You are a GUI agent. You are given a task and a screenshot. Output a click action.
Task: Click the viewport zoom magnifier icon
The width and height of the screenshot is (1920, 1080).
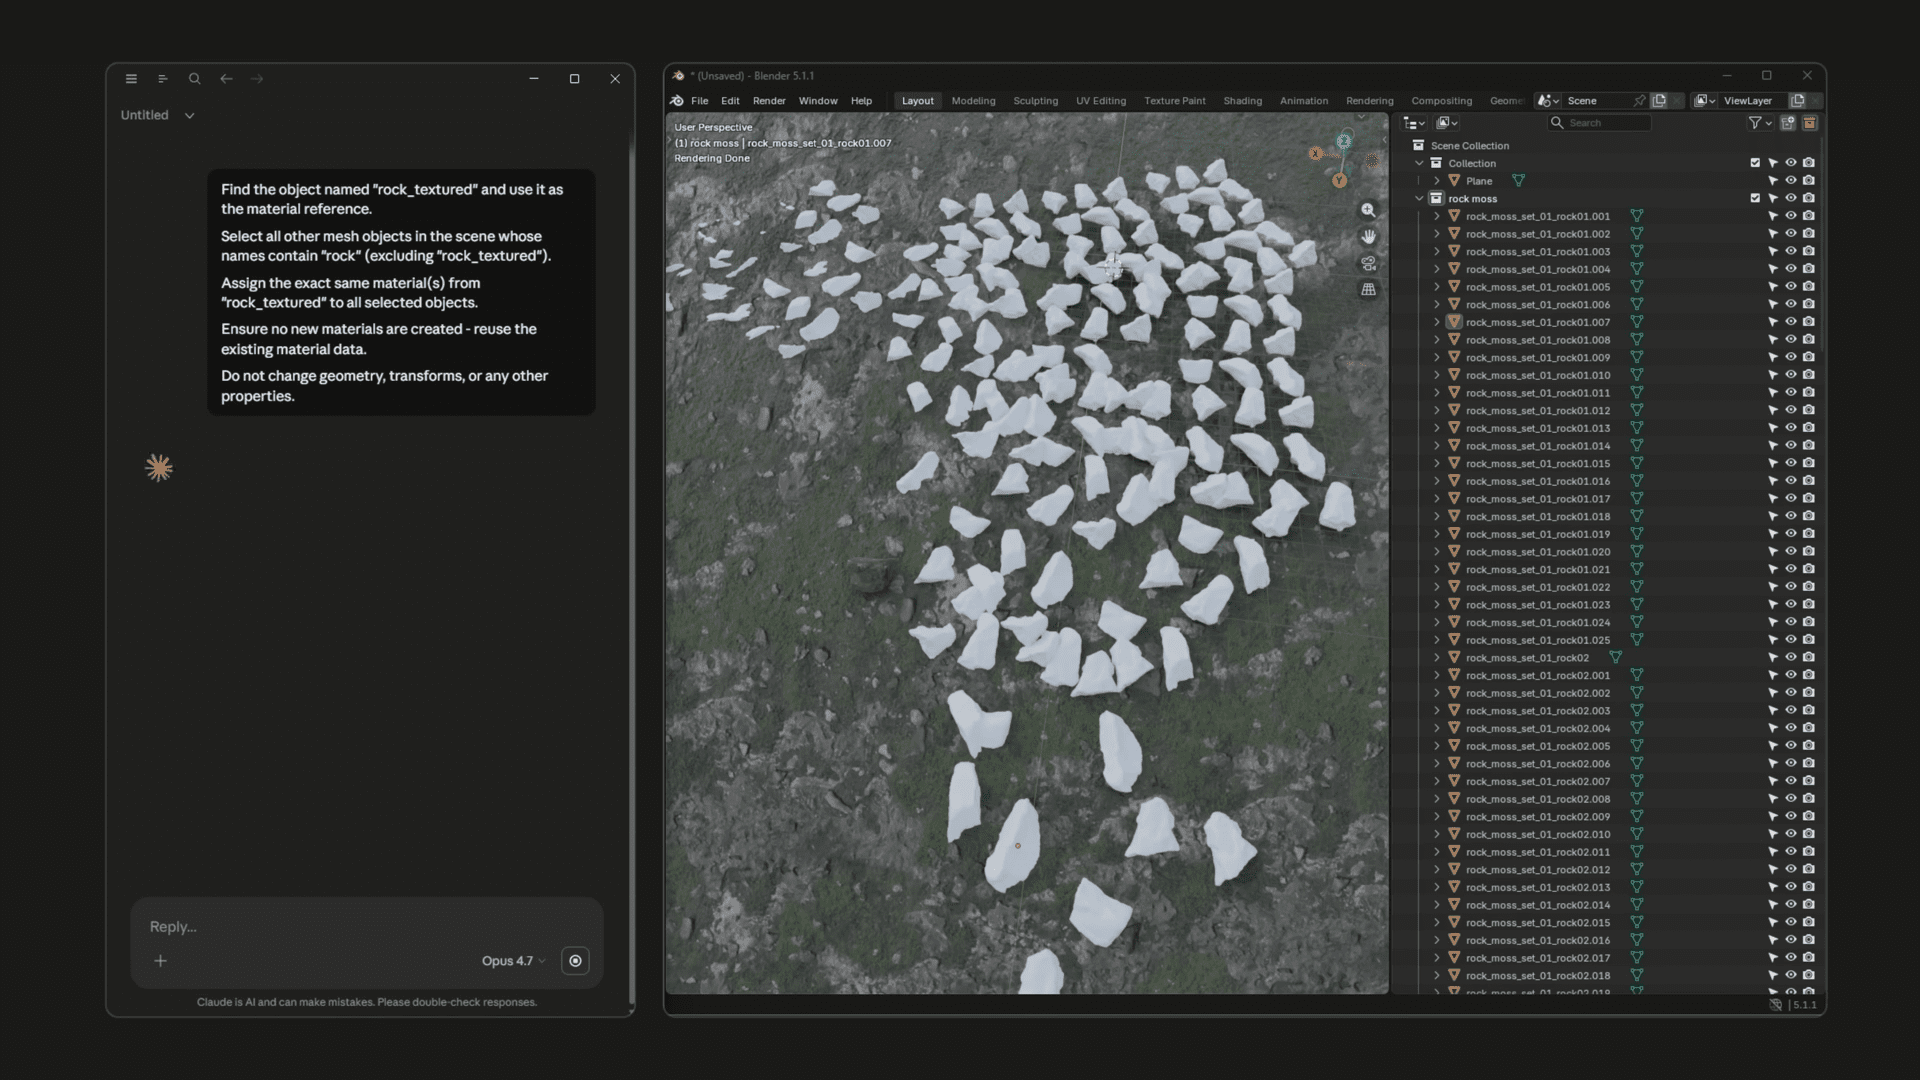click(x=1368, y=210)
